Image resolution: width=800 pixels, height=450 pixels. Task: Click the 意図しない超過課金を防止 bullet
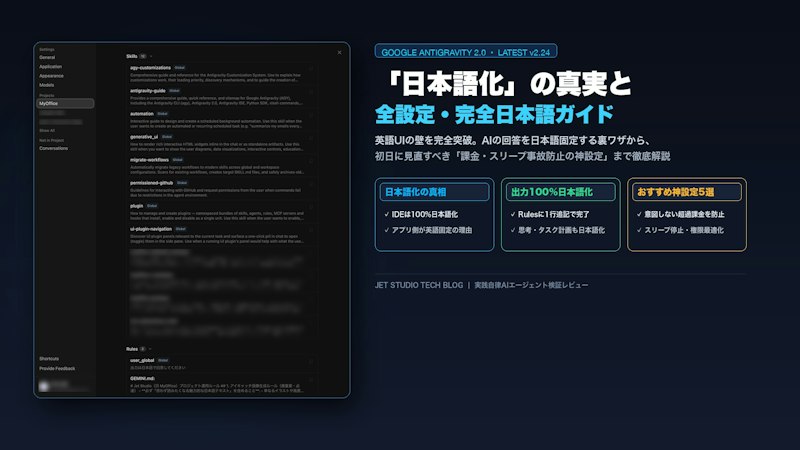pos(681,214)
